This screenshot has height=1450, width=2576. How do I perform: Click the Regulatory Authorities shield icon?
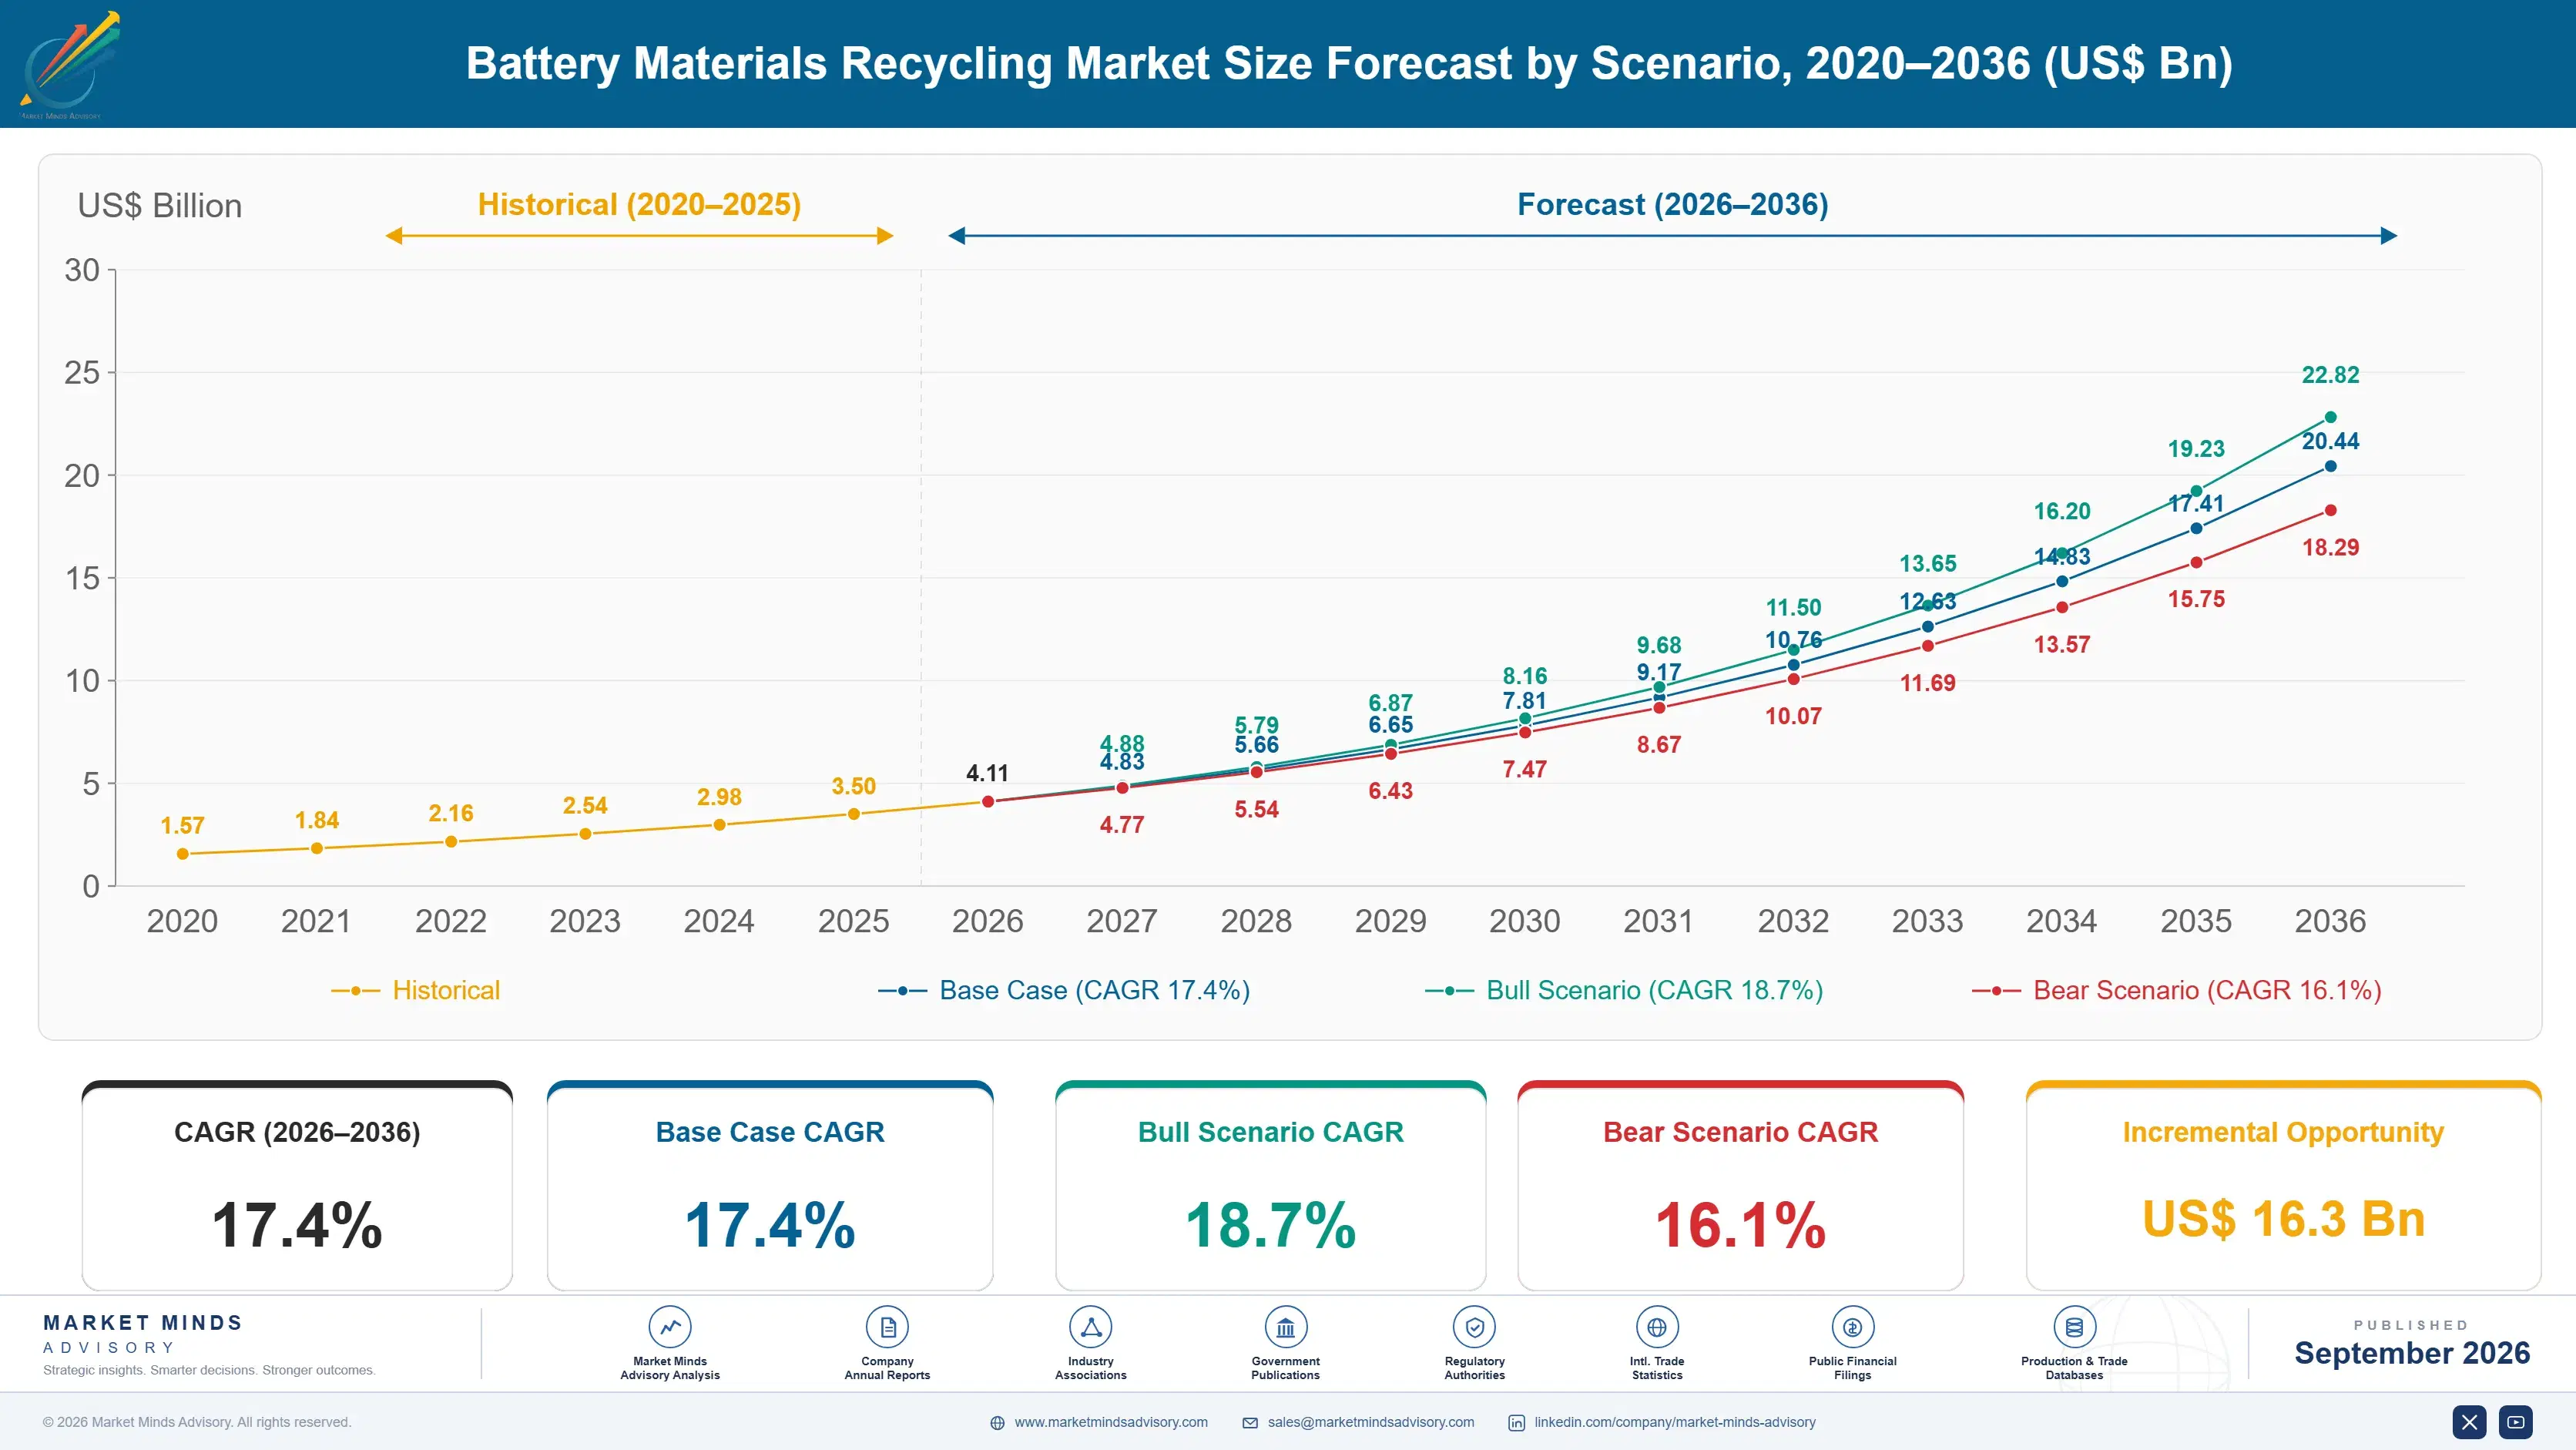(1475, 1327)
